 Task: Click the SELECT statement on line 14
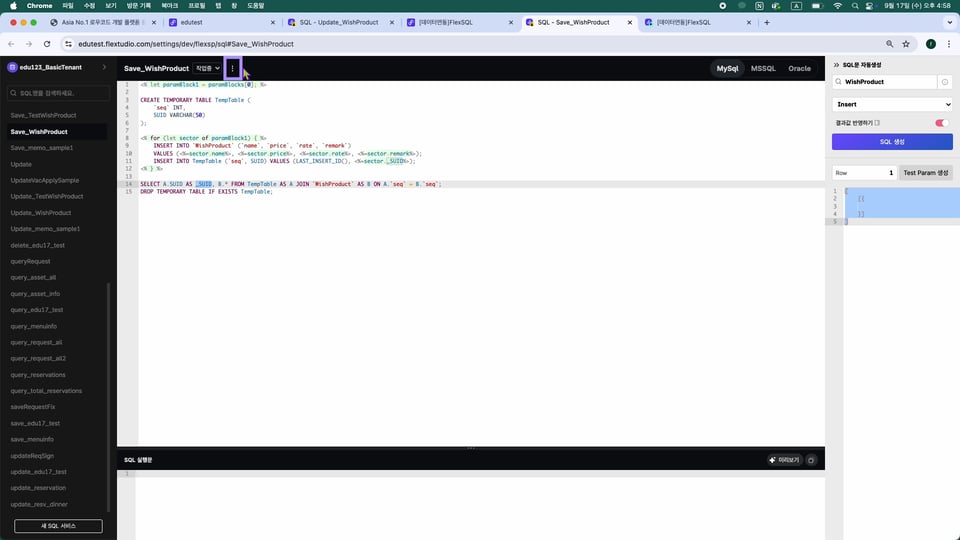click(291, 184)
